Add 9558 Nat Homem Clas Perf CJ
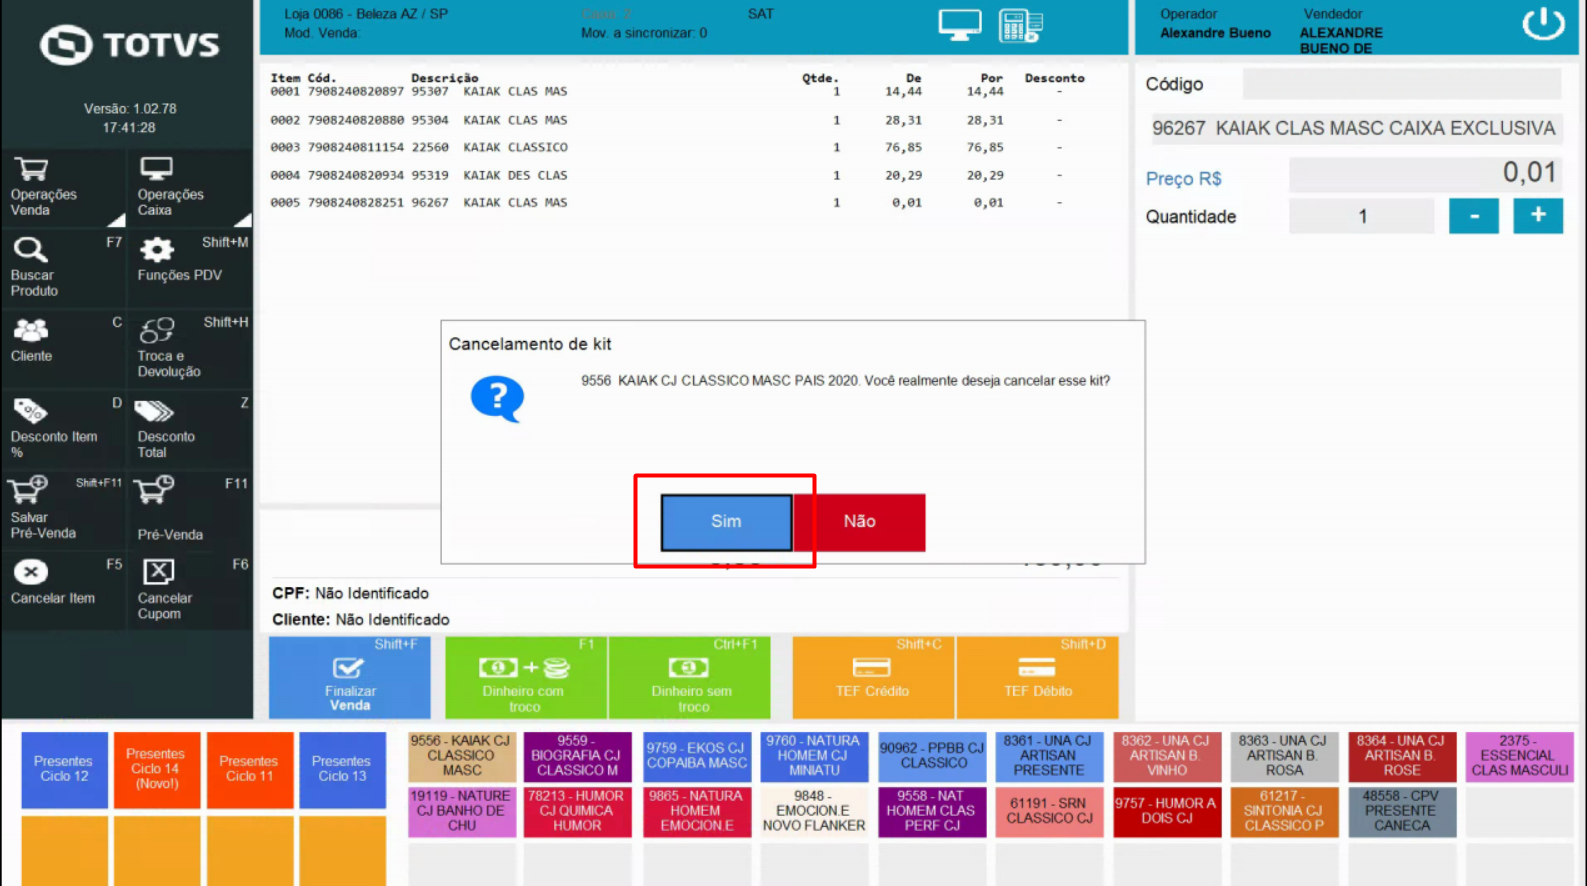This screenshot has height=886, width=1587. 932,812
